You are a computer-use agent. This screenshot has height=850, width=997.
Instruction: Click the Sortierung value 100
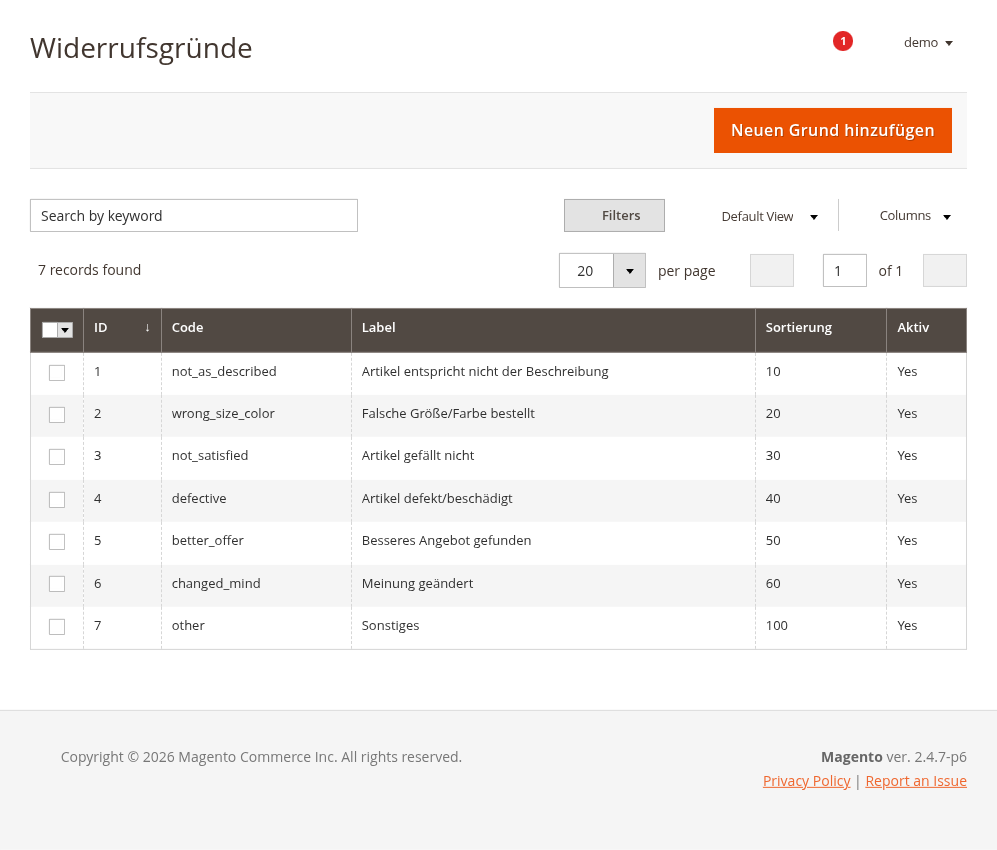point(776,626)
